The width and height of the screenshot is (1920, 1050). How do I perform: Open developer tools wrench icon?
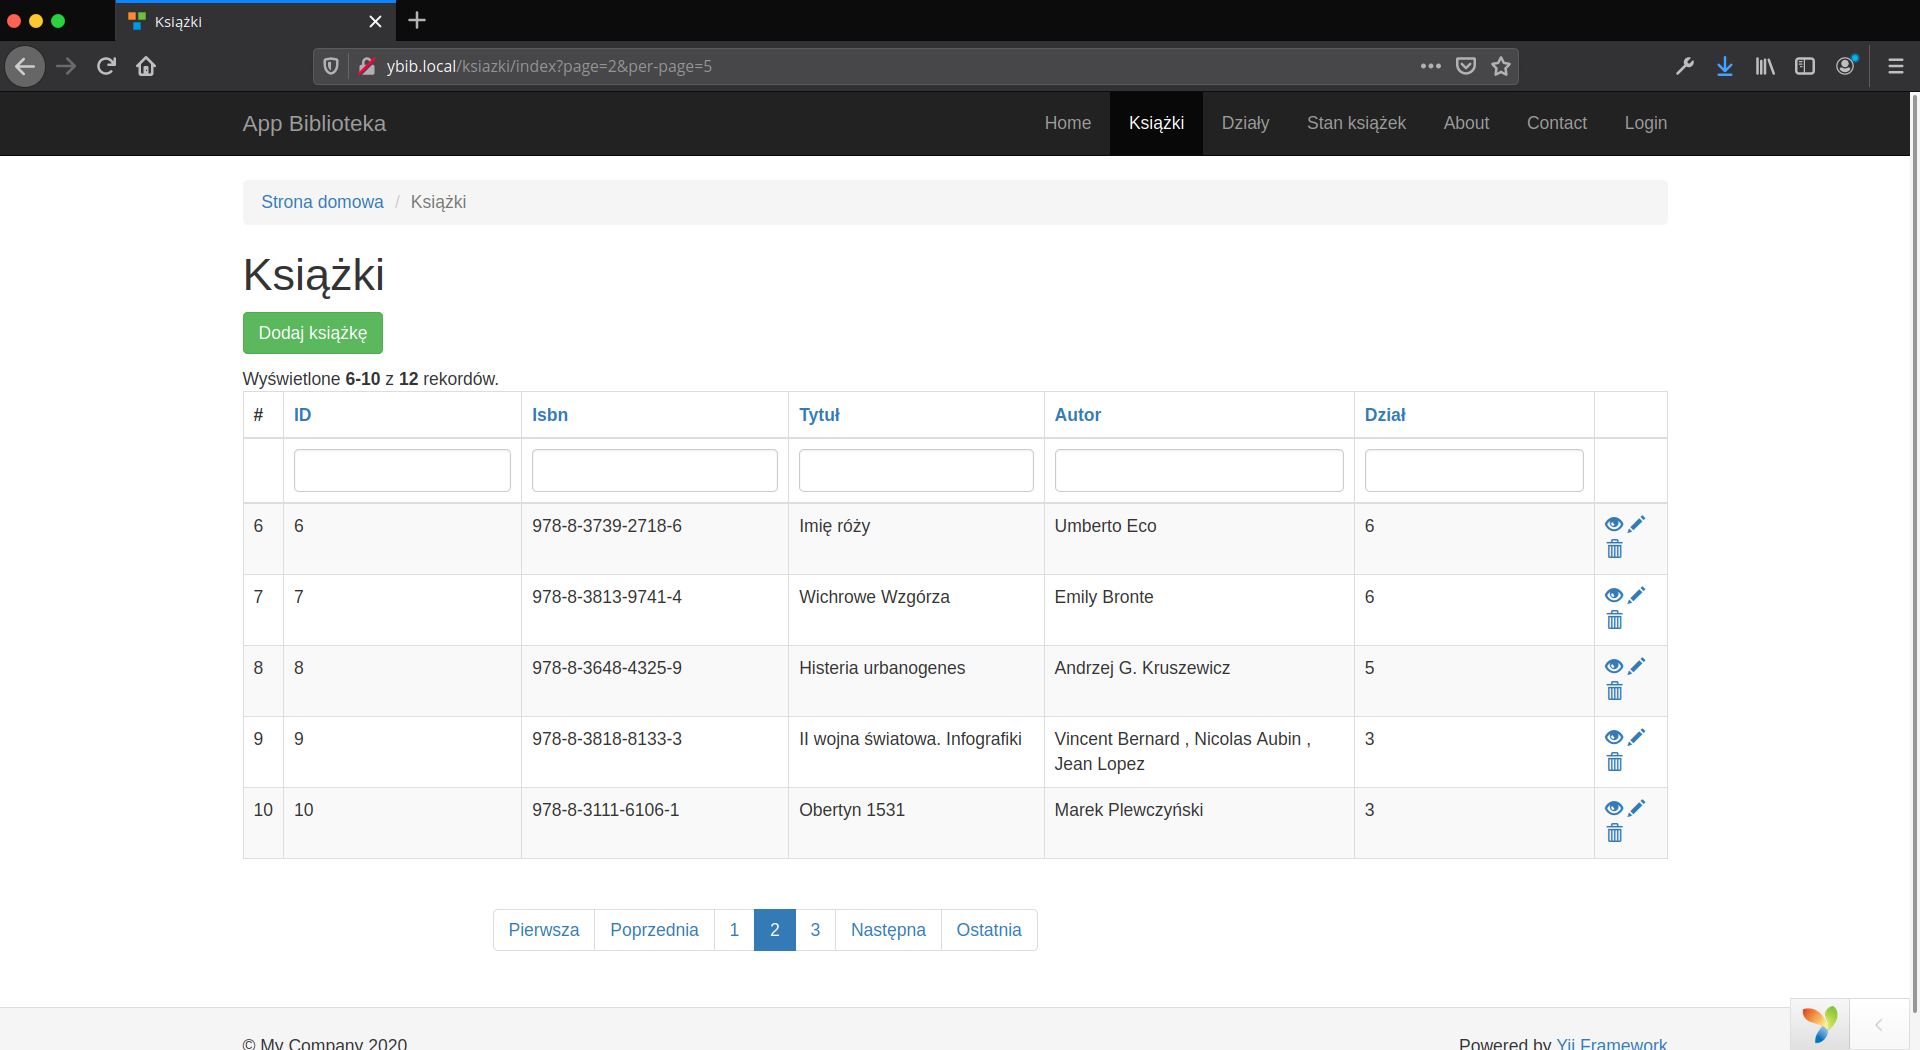tap(1685, 66)
